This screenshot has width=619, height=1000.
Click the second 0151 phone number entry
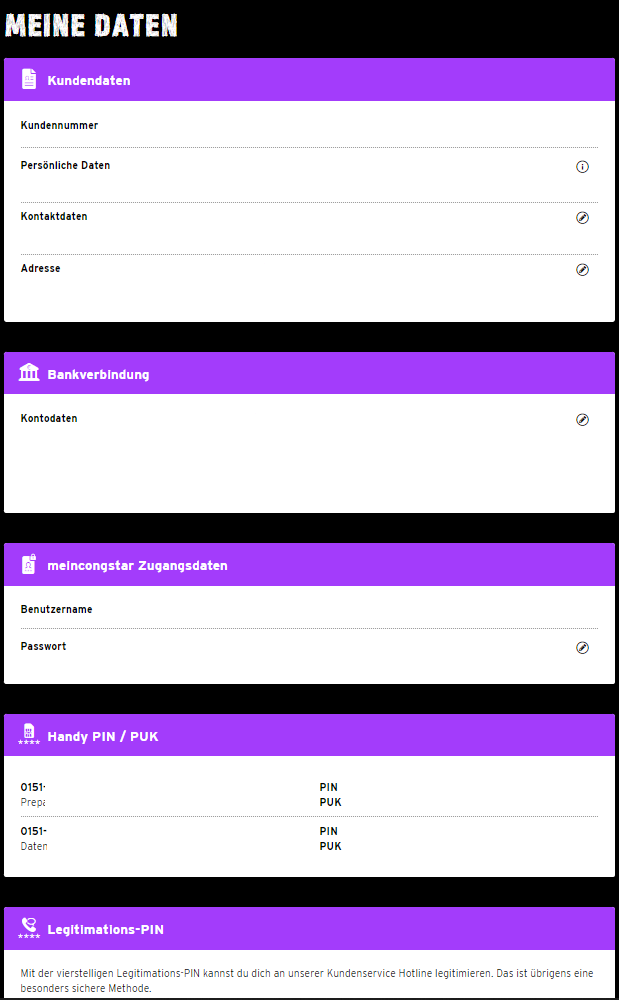[x=34, y=831]
